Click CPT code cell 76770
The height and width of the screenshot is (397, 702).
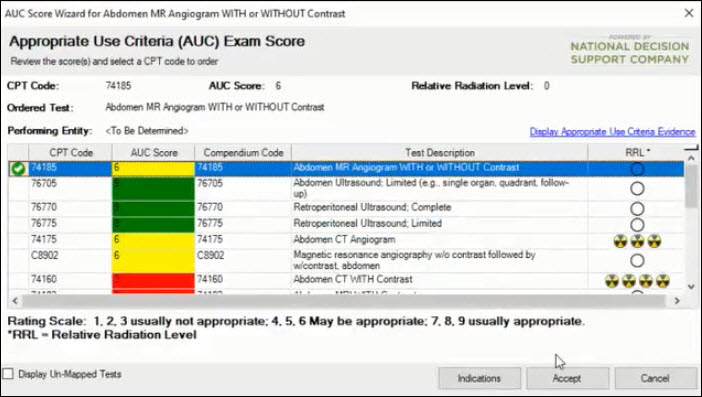point(70,209)
